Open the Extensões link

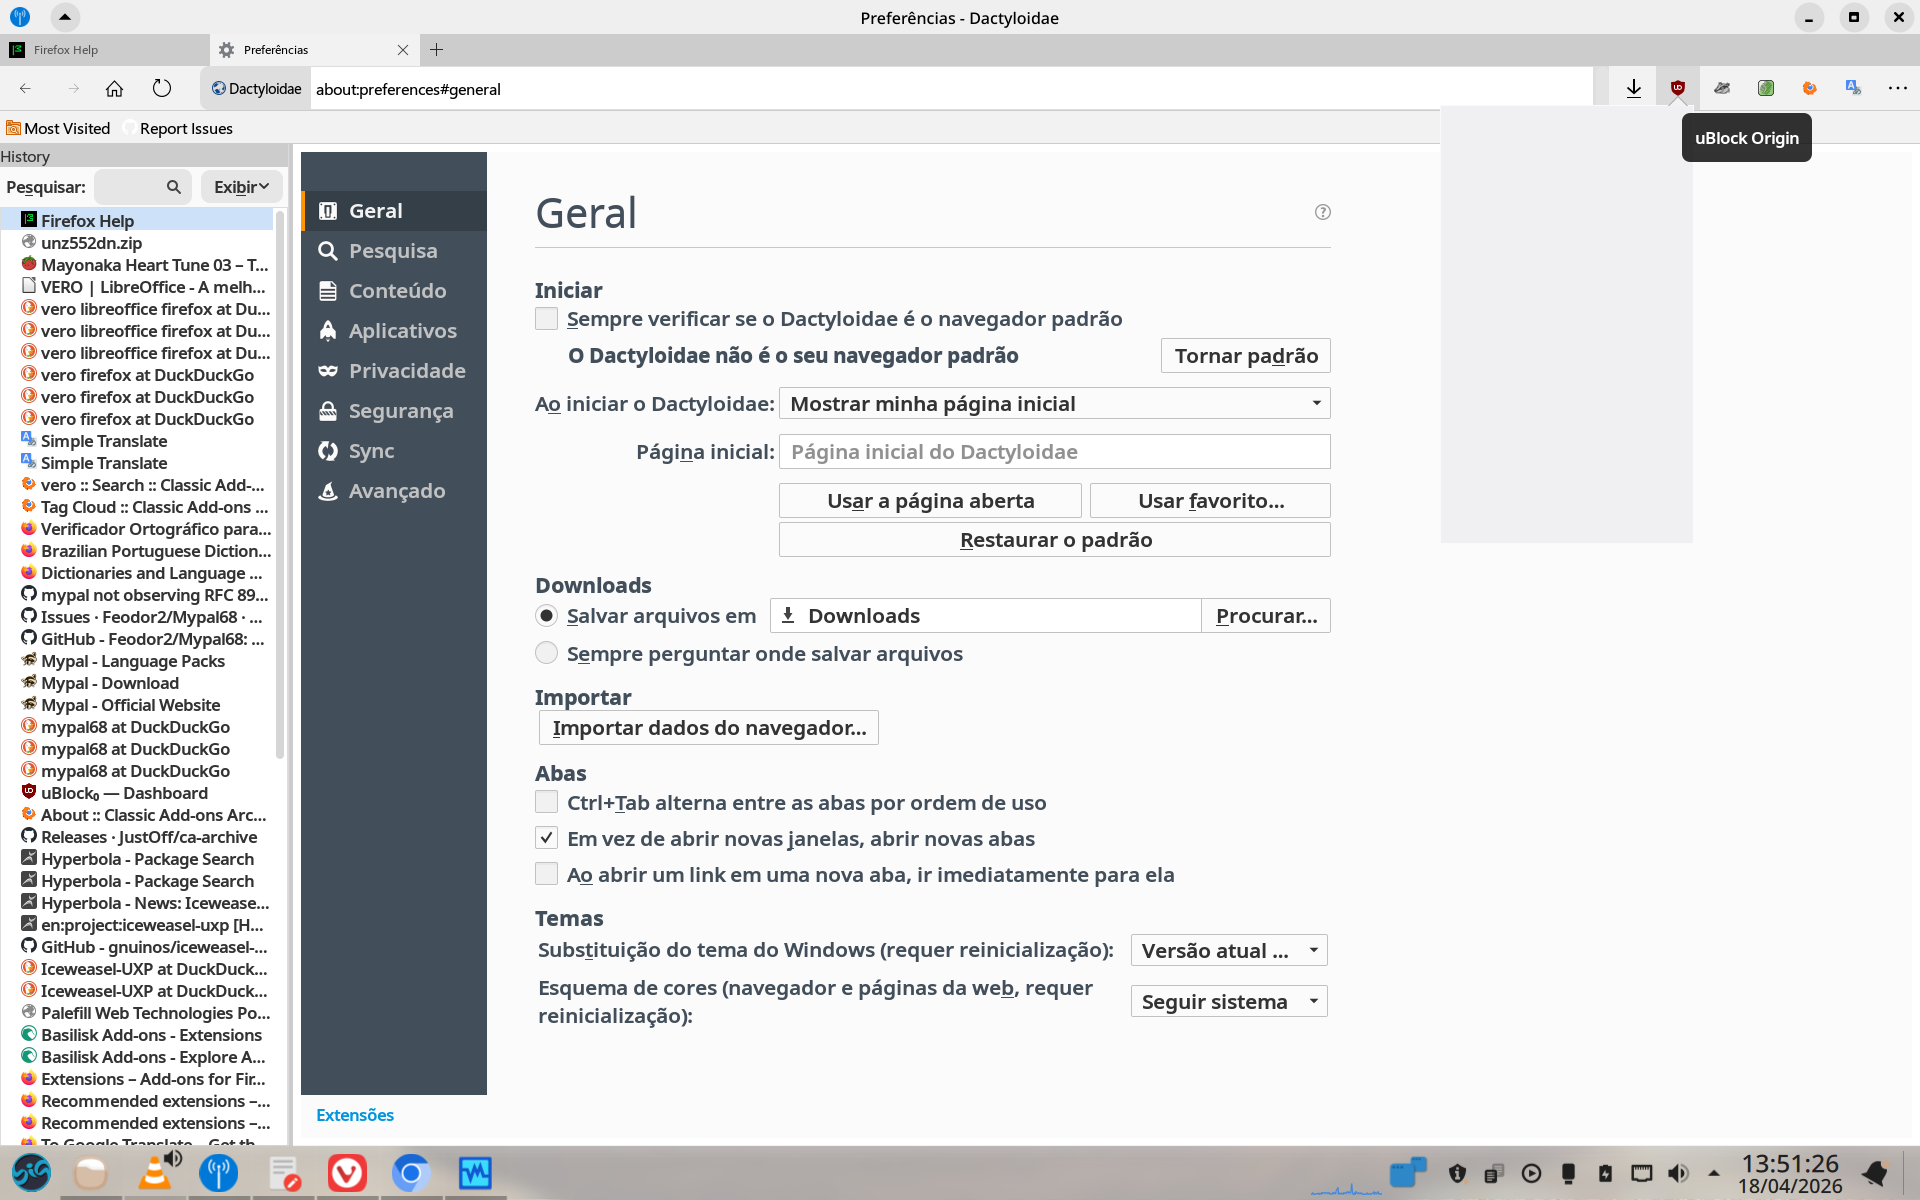click(x=355, y=1115)
